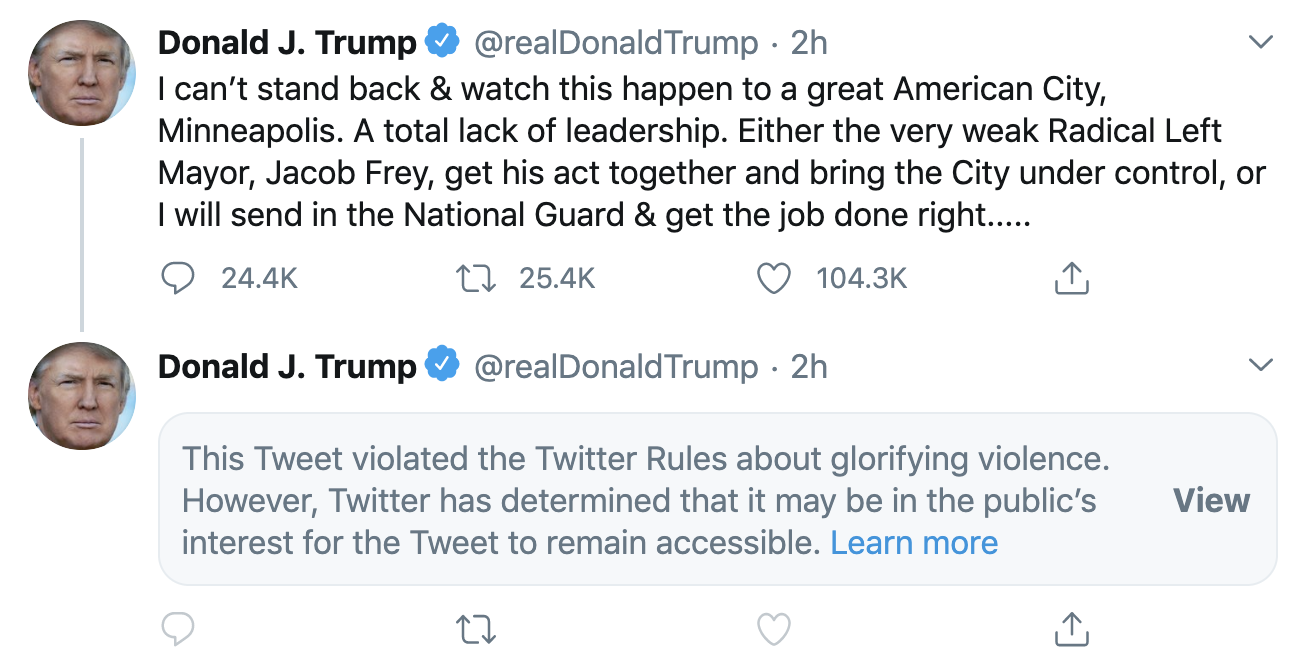Image resolution: width=1308 pixels, height=666 pixels.
Task: Open the first tweet's chevron menu
Action: [x=1262, y=43]
